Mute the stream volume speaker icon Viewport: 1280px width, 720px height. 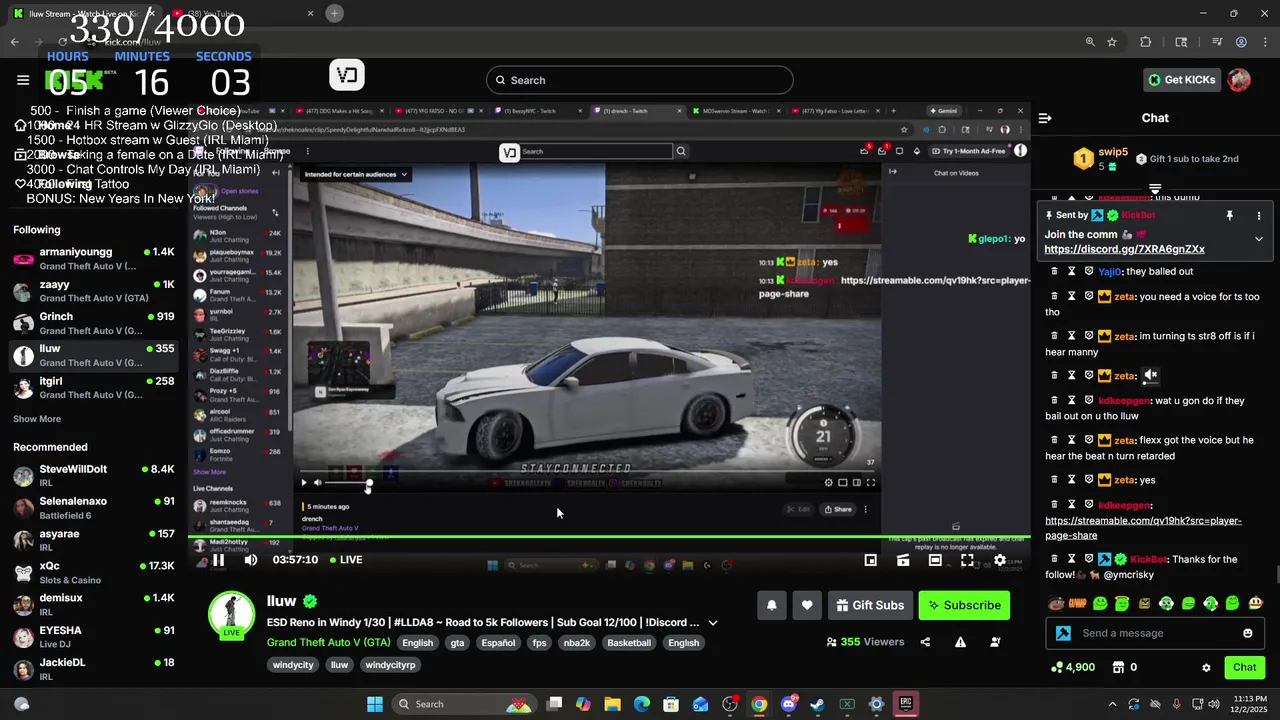coord(251,560)
